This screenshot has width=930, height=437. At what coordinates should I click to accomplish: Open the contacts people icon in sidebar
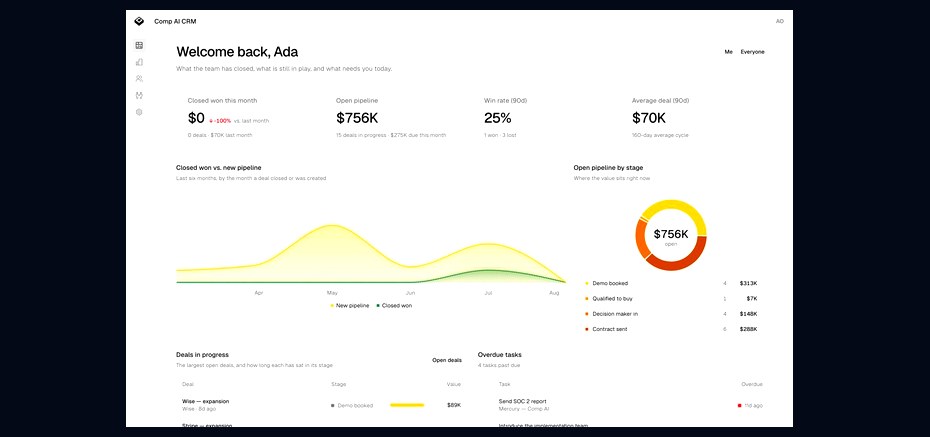pyautogui.click(x=139, y=78)
